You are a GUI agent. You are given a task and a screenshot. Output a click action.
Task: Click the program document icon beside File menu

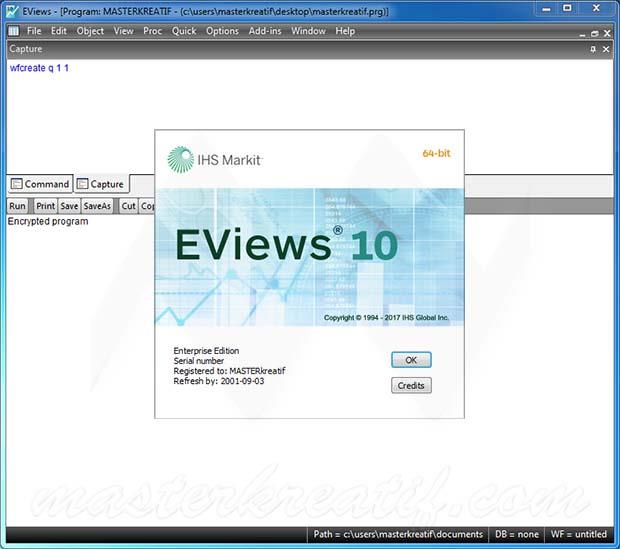coord(13,31)
